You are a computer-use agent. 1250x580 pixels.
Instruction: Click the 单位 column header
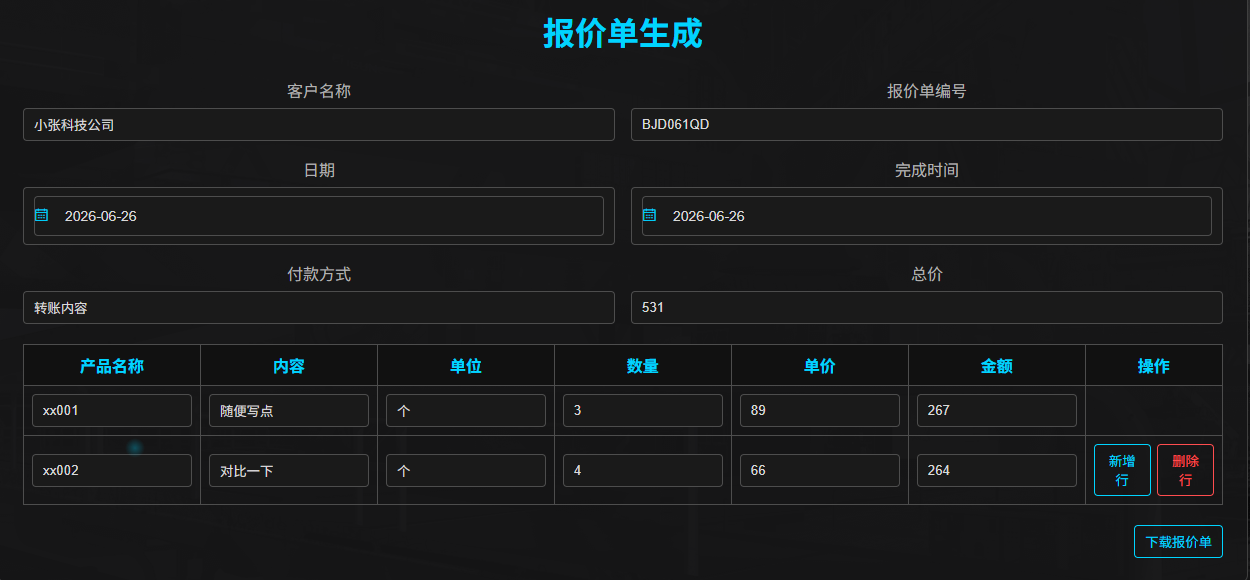[x=466, y=366]
